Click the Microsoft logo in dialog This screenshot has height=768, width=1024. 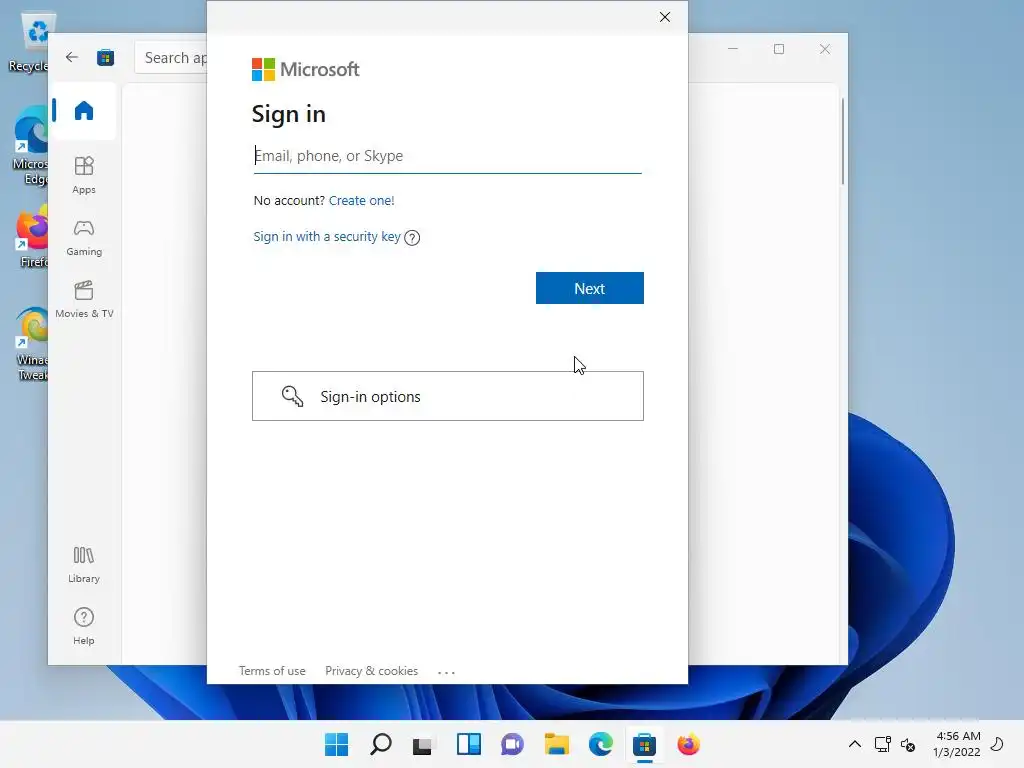pos(306,69)
